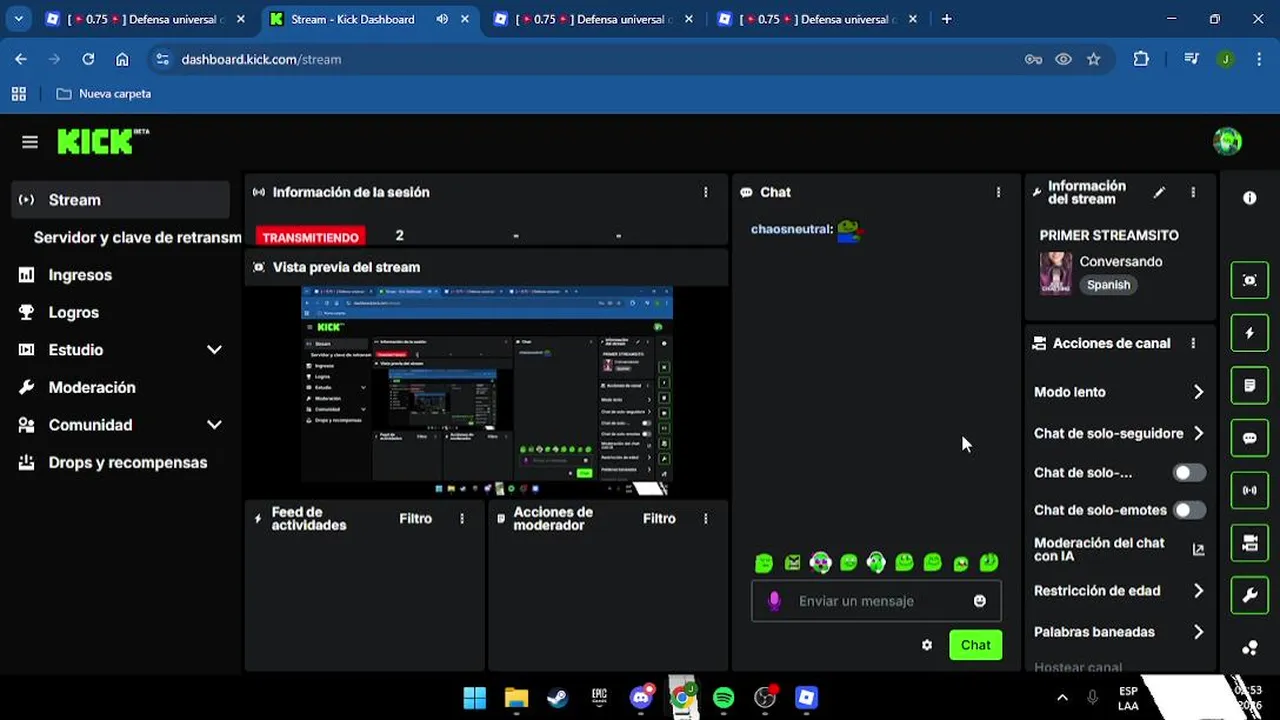Open Palabras baneadas settings arrow
Viewport: 1280px width, 720px height.
coord(1198,632)
